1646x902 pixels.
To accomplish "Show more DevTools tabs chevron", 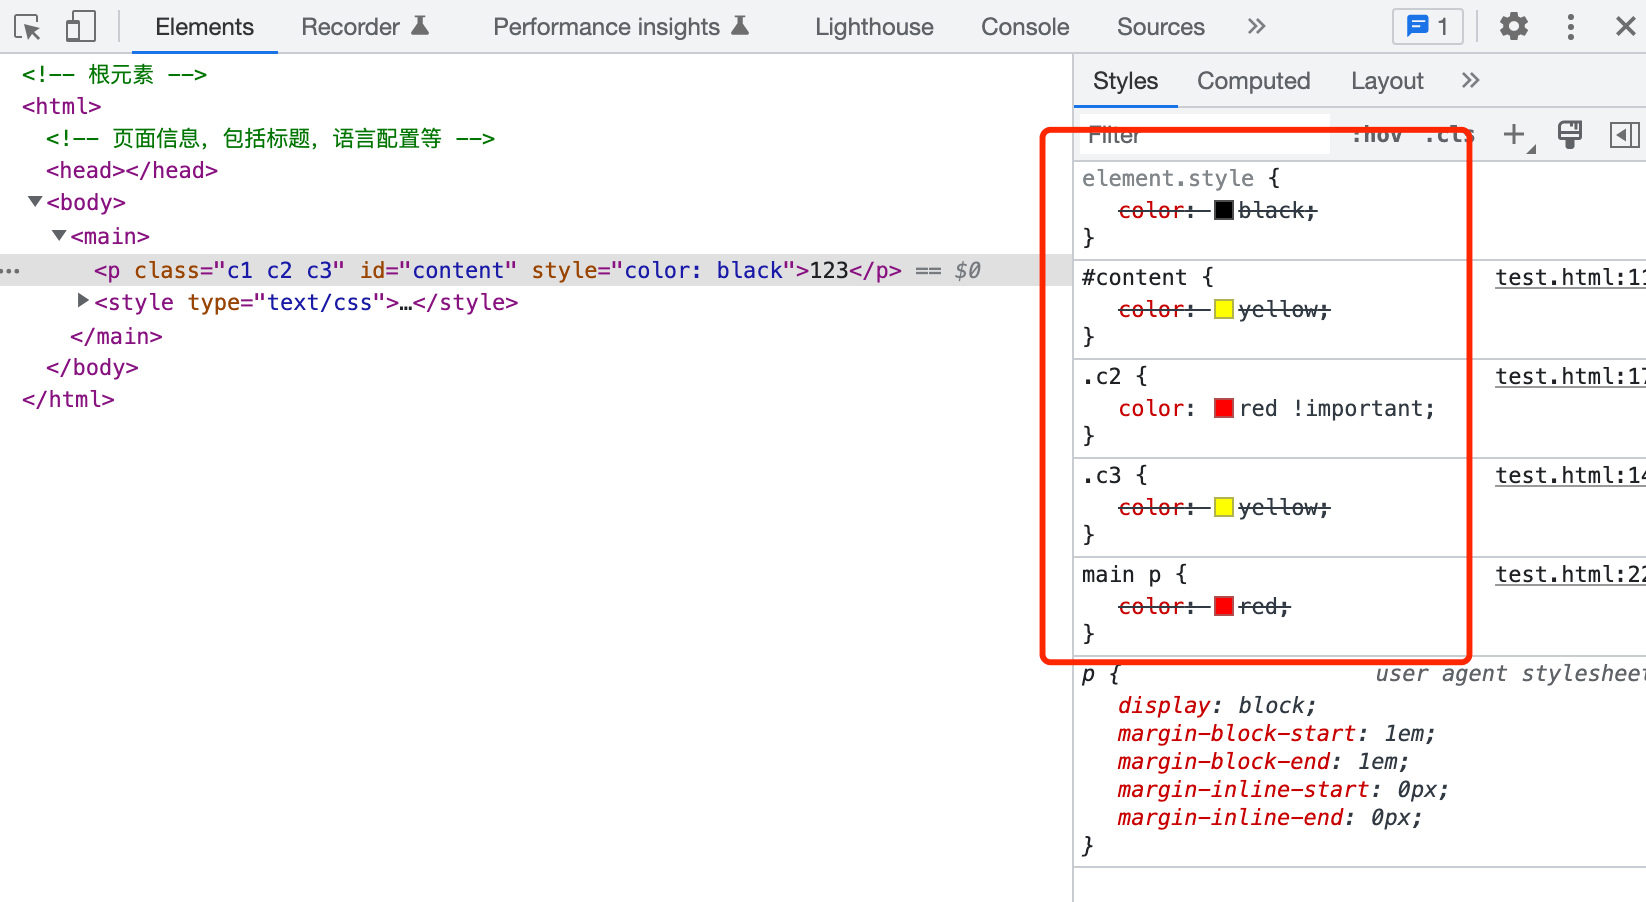I will coord(1257,27).
